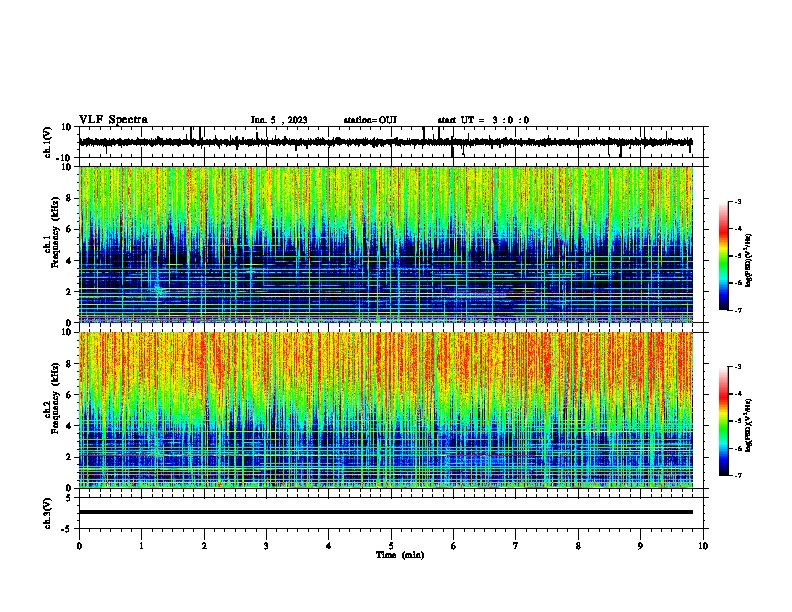792x612 pixels.
Task: Click the date text "Jan. 5, 2023"
Action: coord(279,120)
